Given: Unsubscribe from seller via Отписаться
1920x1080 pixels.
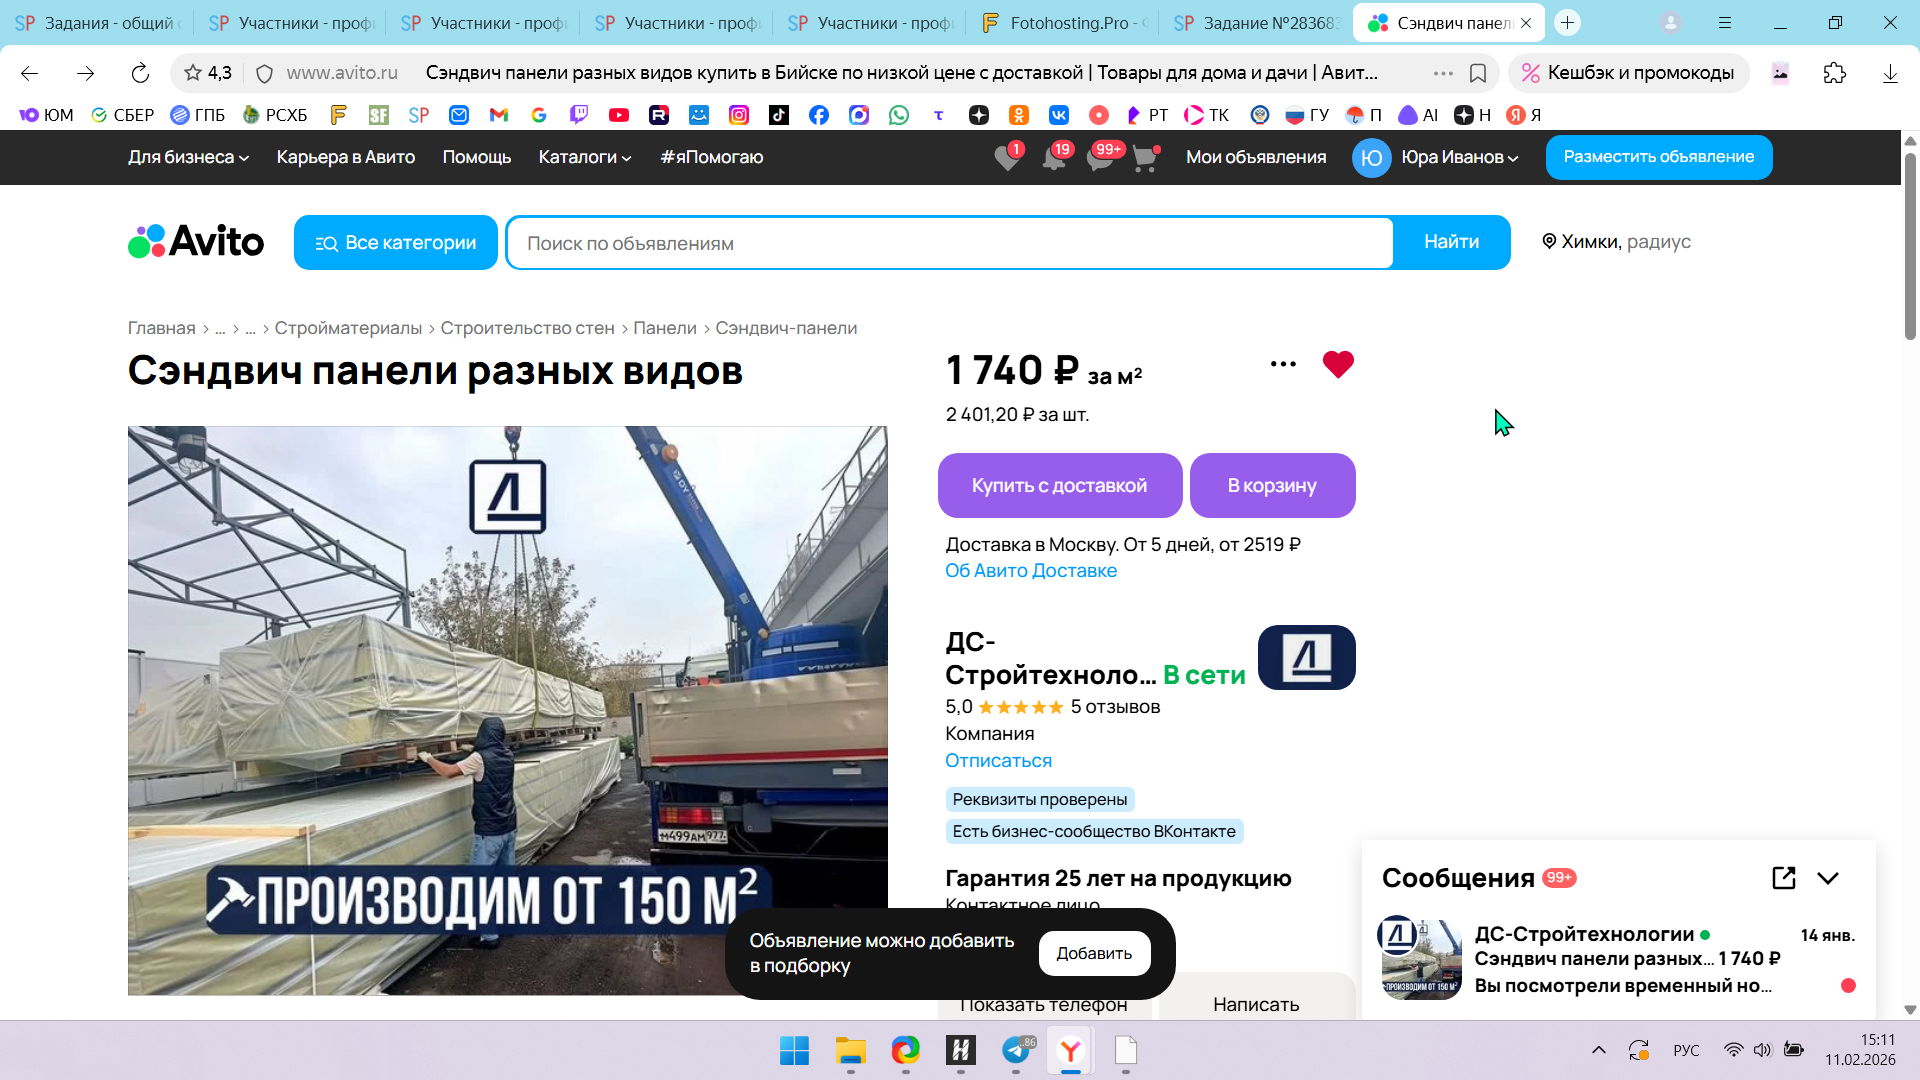Looking at the screenshot, I should tap(998, 760).
